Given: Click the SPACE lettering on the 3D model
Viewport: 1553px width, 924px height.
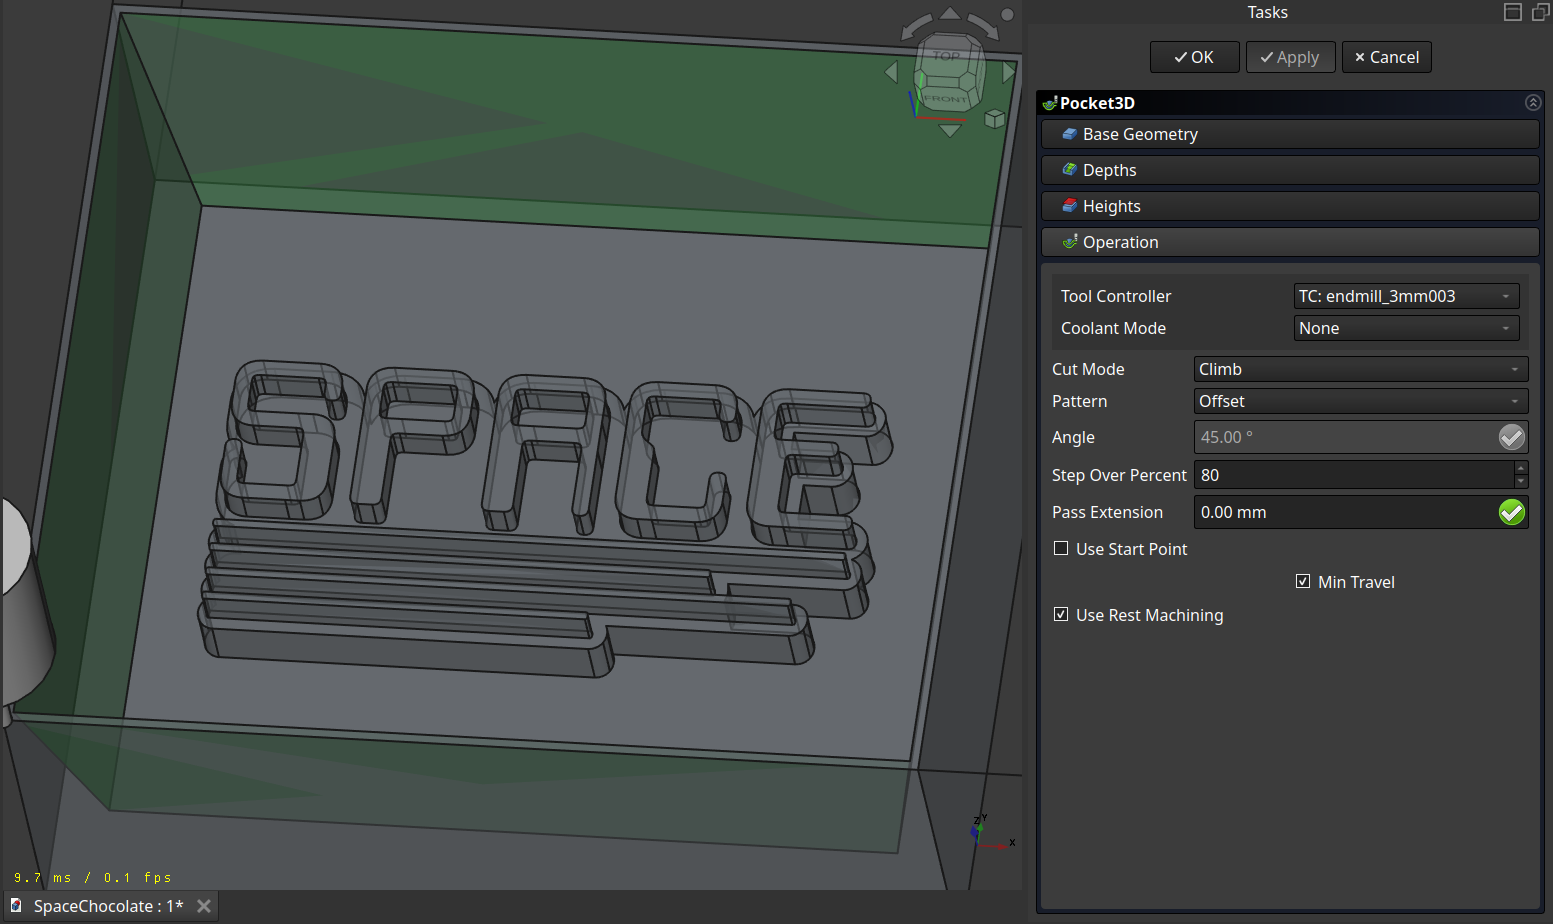Looking at the screenshot, I should (555, 455).
